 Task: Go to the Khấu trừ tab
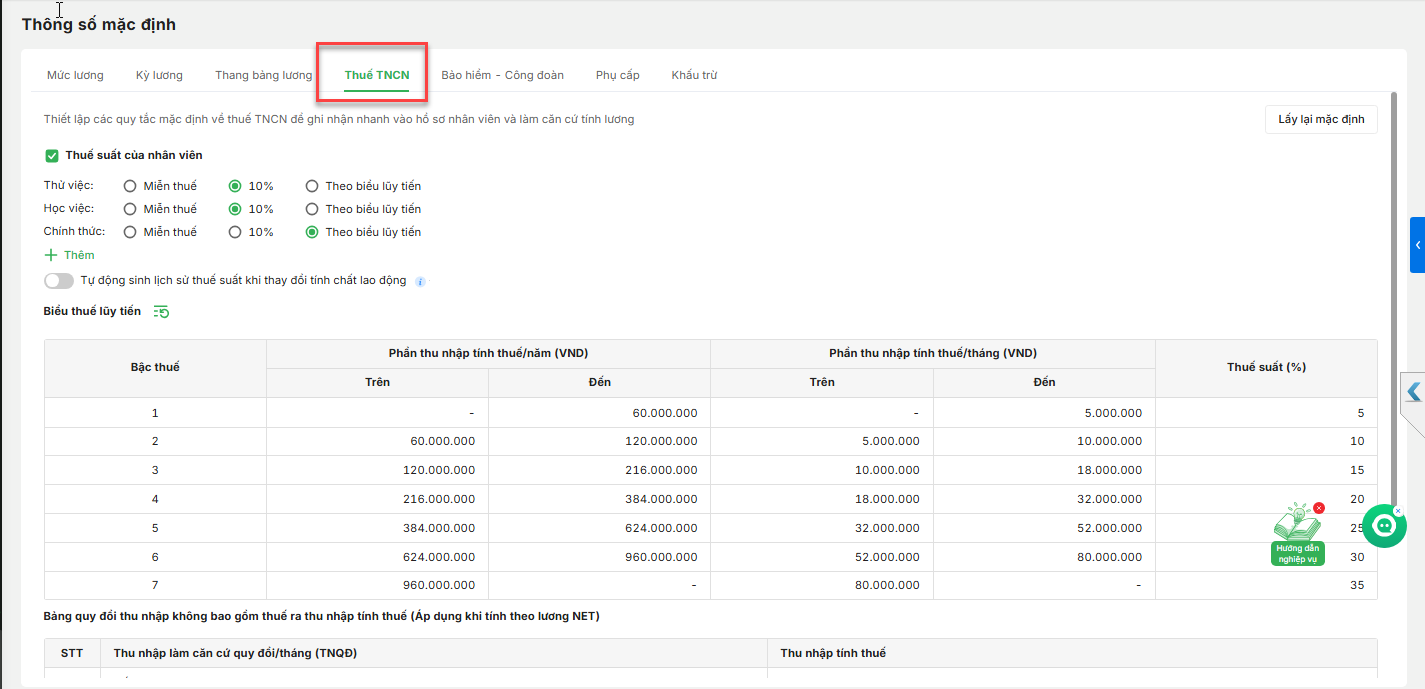click(x=694, y=75)
